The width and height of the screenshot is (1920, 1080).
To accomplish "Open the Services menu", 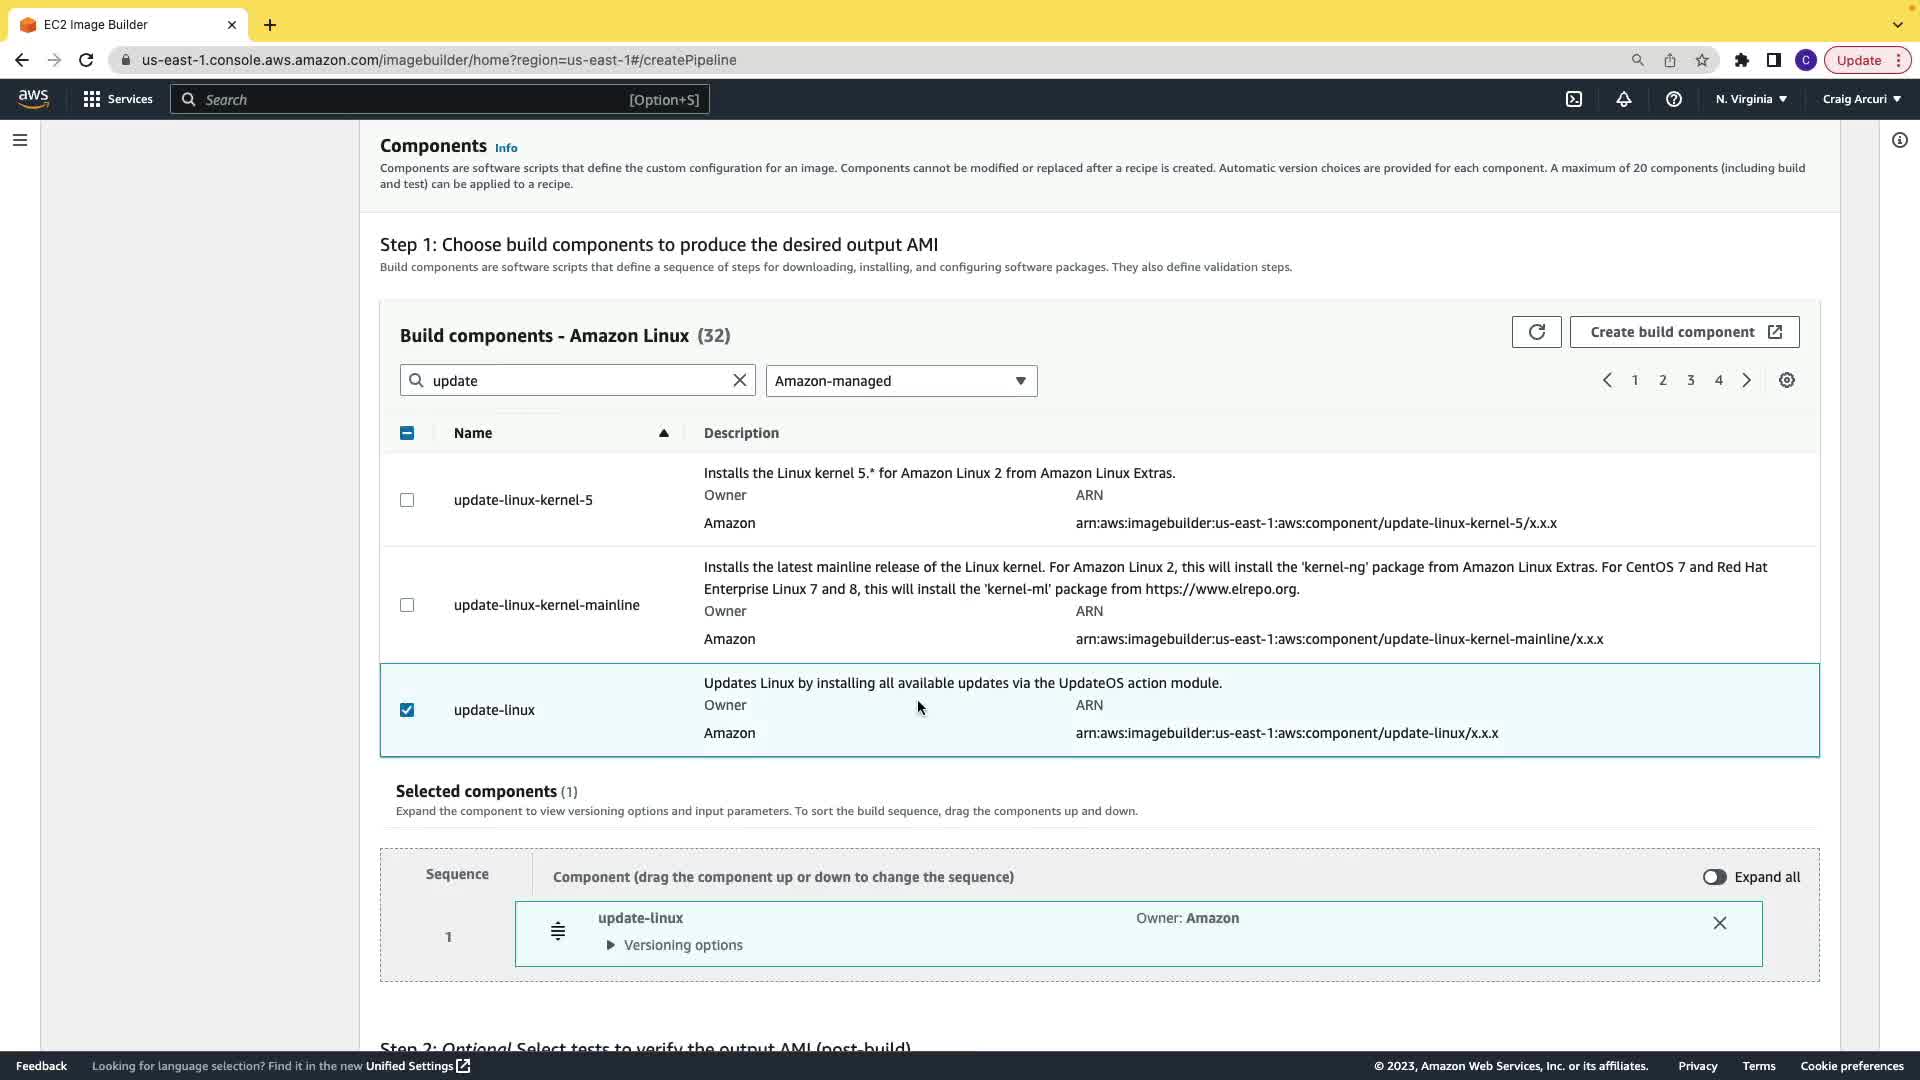I will pyautogui.click(x=118, y=99).
